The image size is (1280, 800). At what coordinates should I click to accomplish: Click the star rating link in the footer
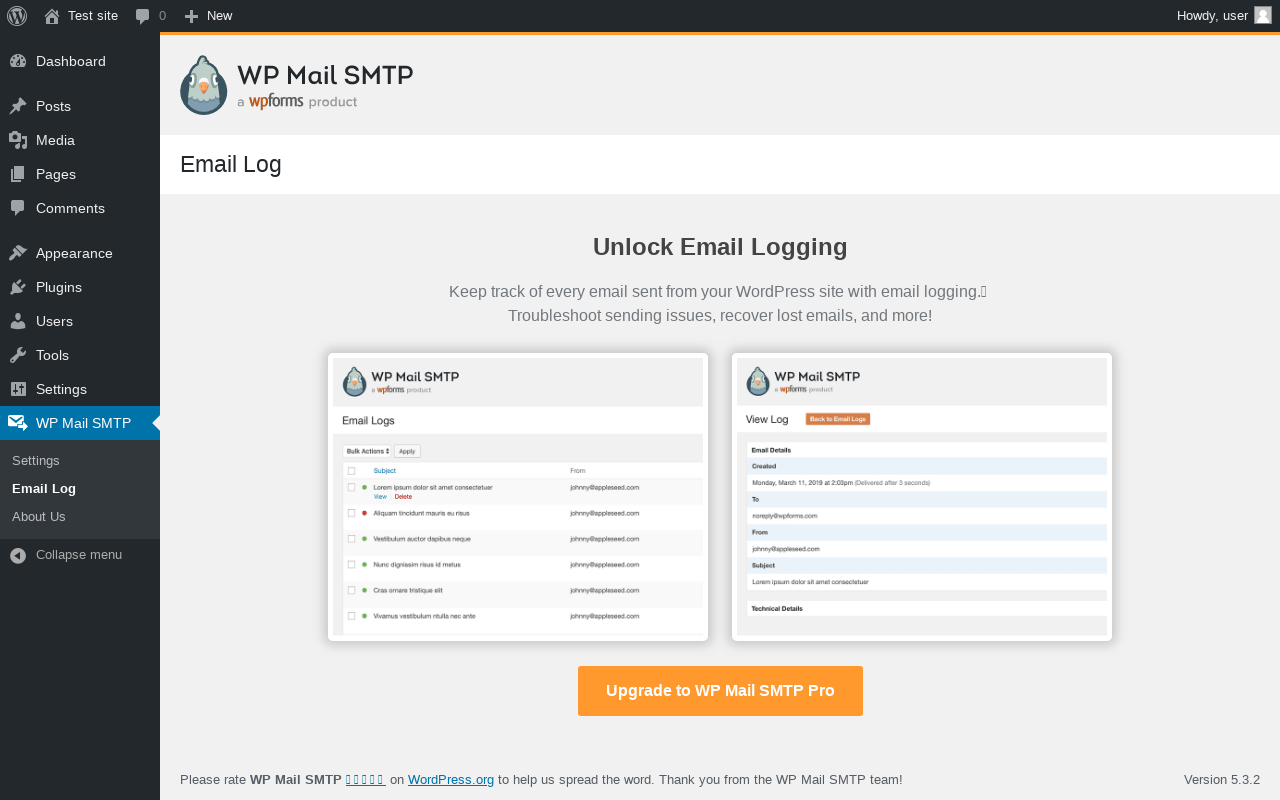[x=365, y=780]
